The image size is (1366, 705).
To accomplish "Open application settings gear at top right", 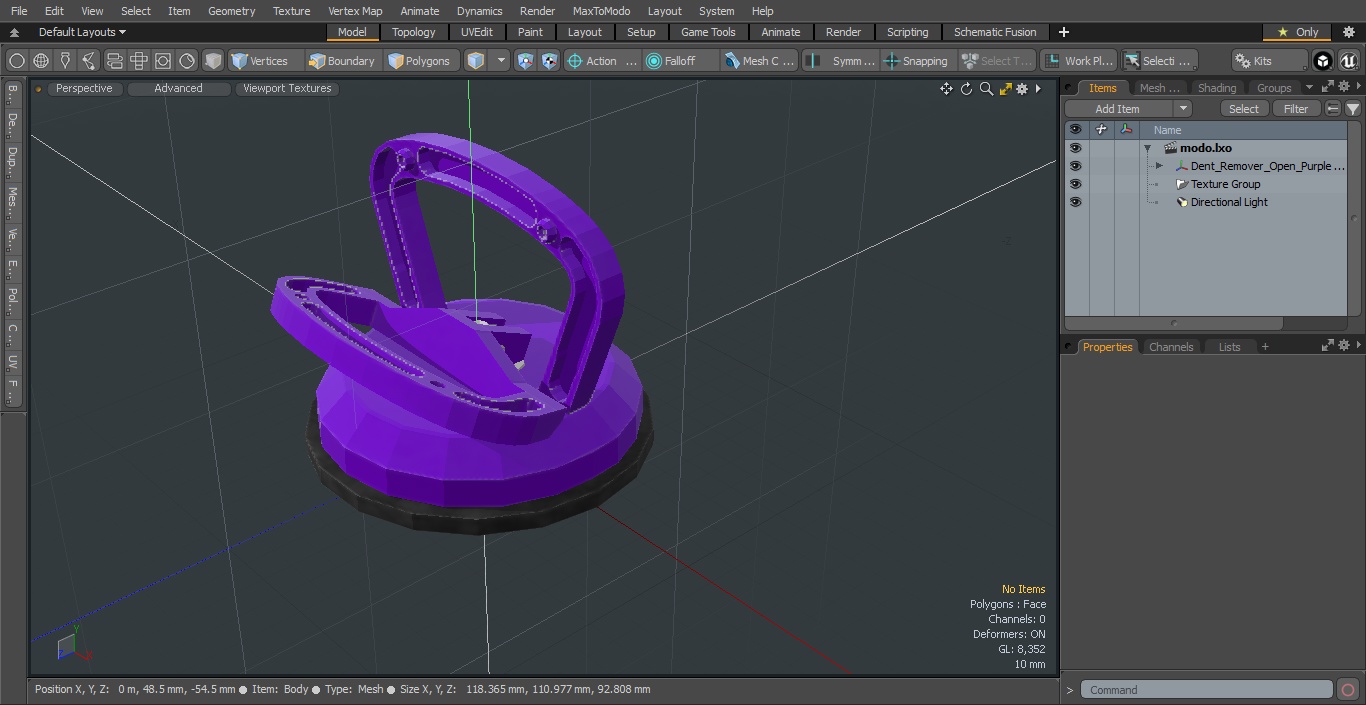I will click(x=1348, y=32).
